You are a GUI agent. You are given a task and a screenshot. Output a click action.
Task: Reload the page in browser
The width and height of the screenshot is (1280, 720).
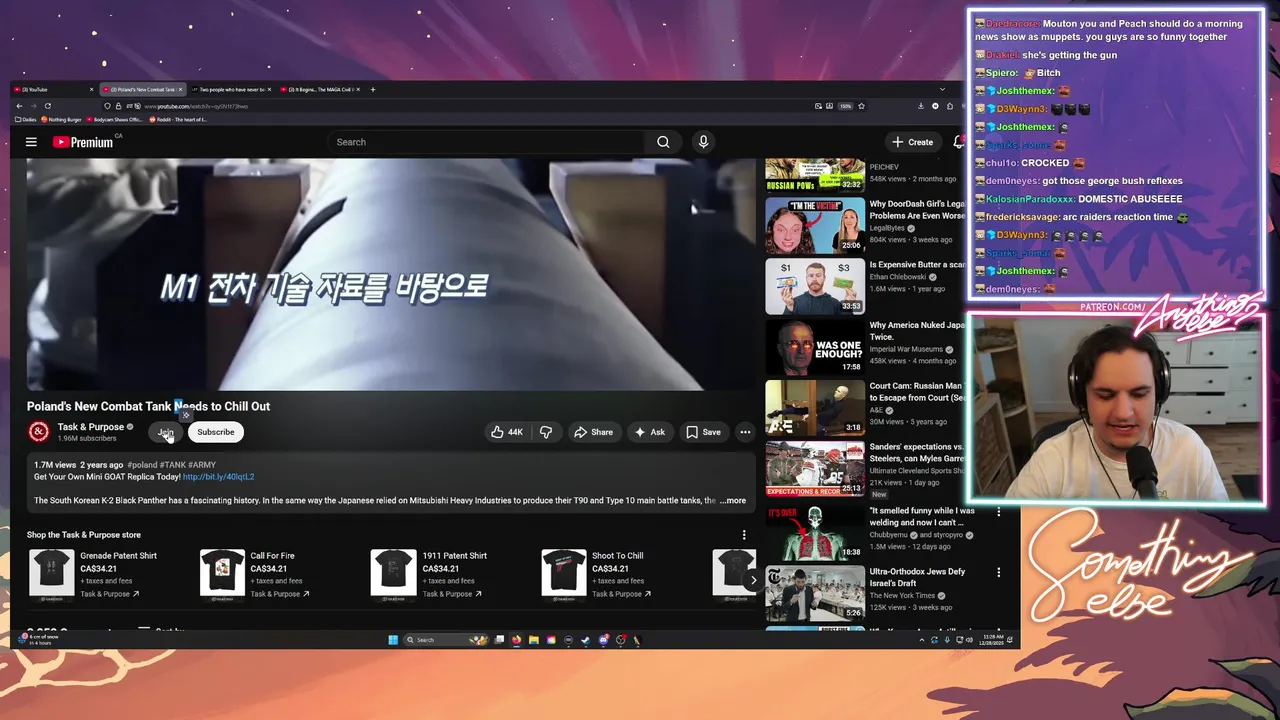[47, 106]
